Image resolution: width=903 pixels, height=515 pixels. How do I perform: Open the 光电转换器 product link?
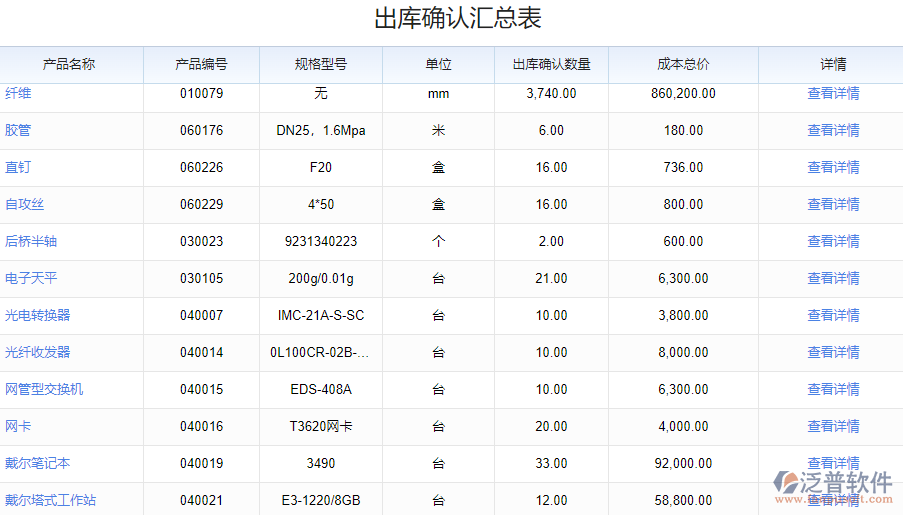click(38, 315)
